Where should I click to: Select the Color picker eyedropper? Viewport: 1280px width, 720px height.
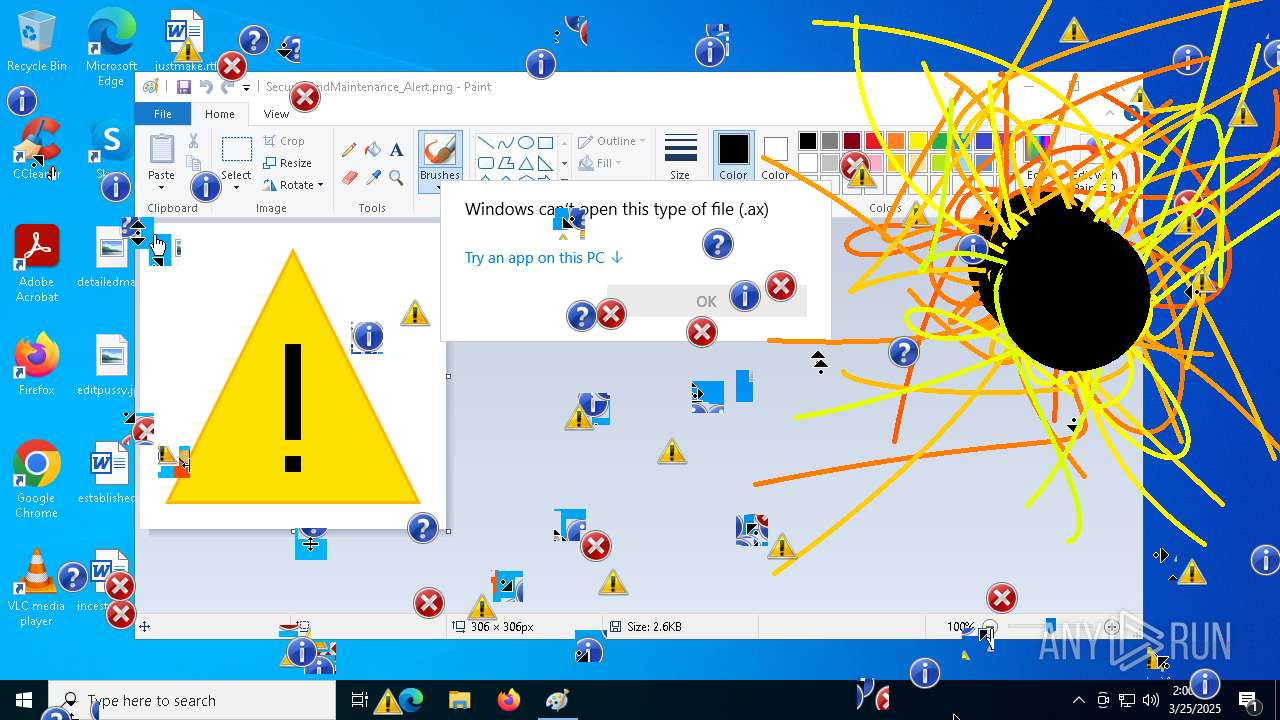click(373, 178)
